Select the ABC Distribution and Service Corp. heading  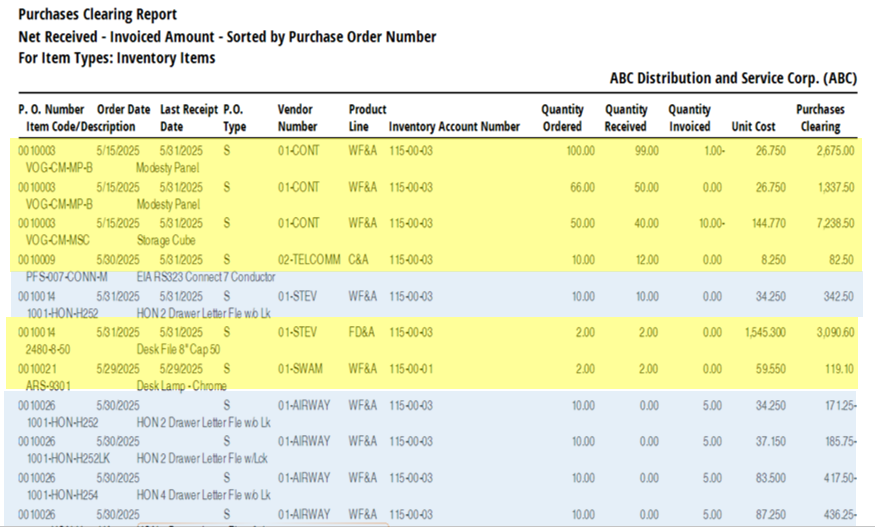click(732, 78)
